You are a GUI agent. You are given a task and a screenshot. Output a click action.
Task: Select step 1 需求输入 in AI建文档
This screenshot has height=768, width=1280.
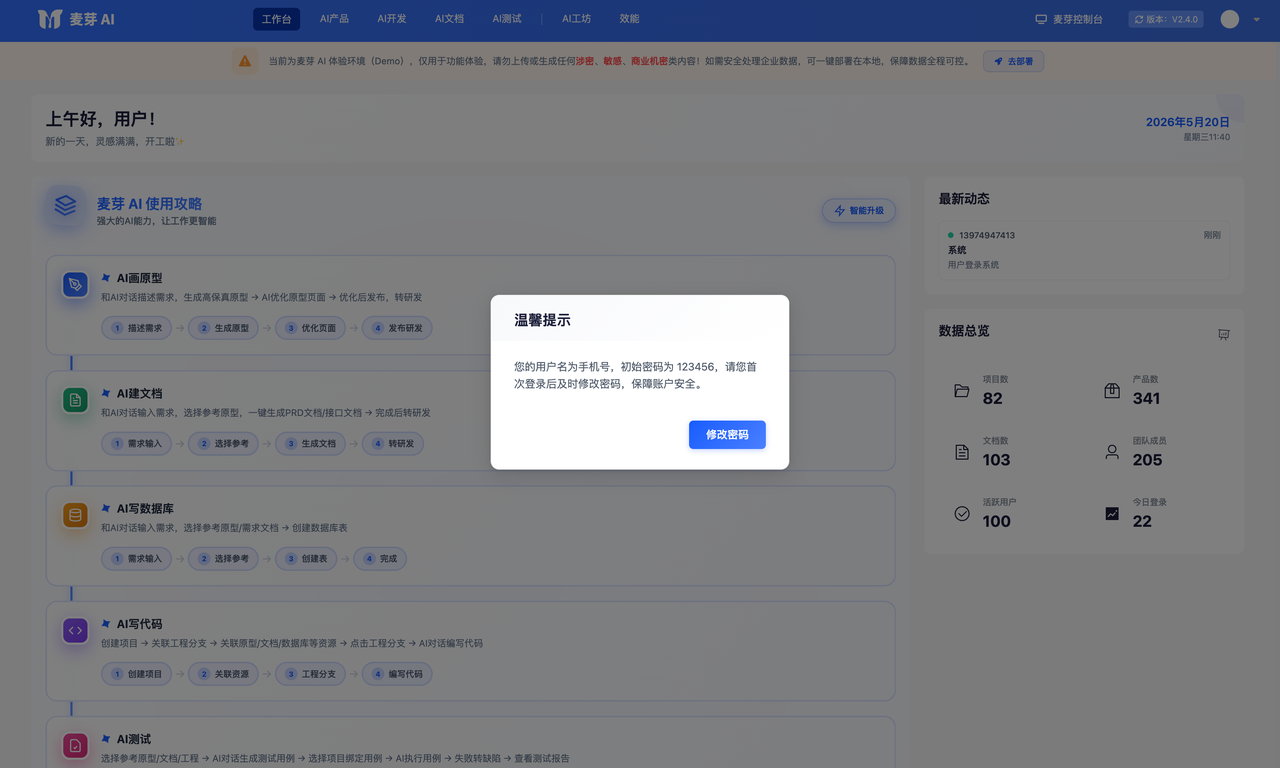(137, 443)
